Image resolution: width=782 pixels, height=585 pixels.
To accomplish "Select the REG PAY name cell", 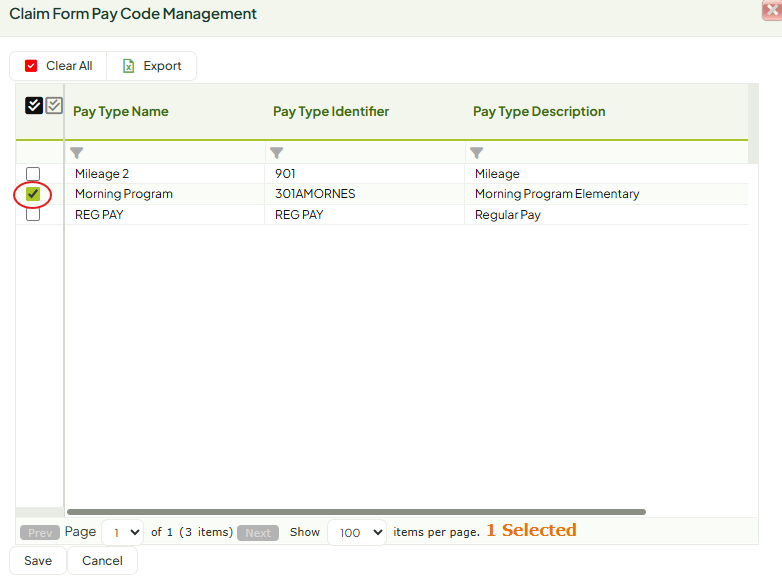I will [165, 214].
